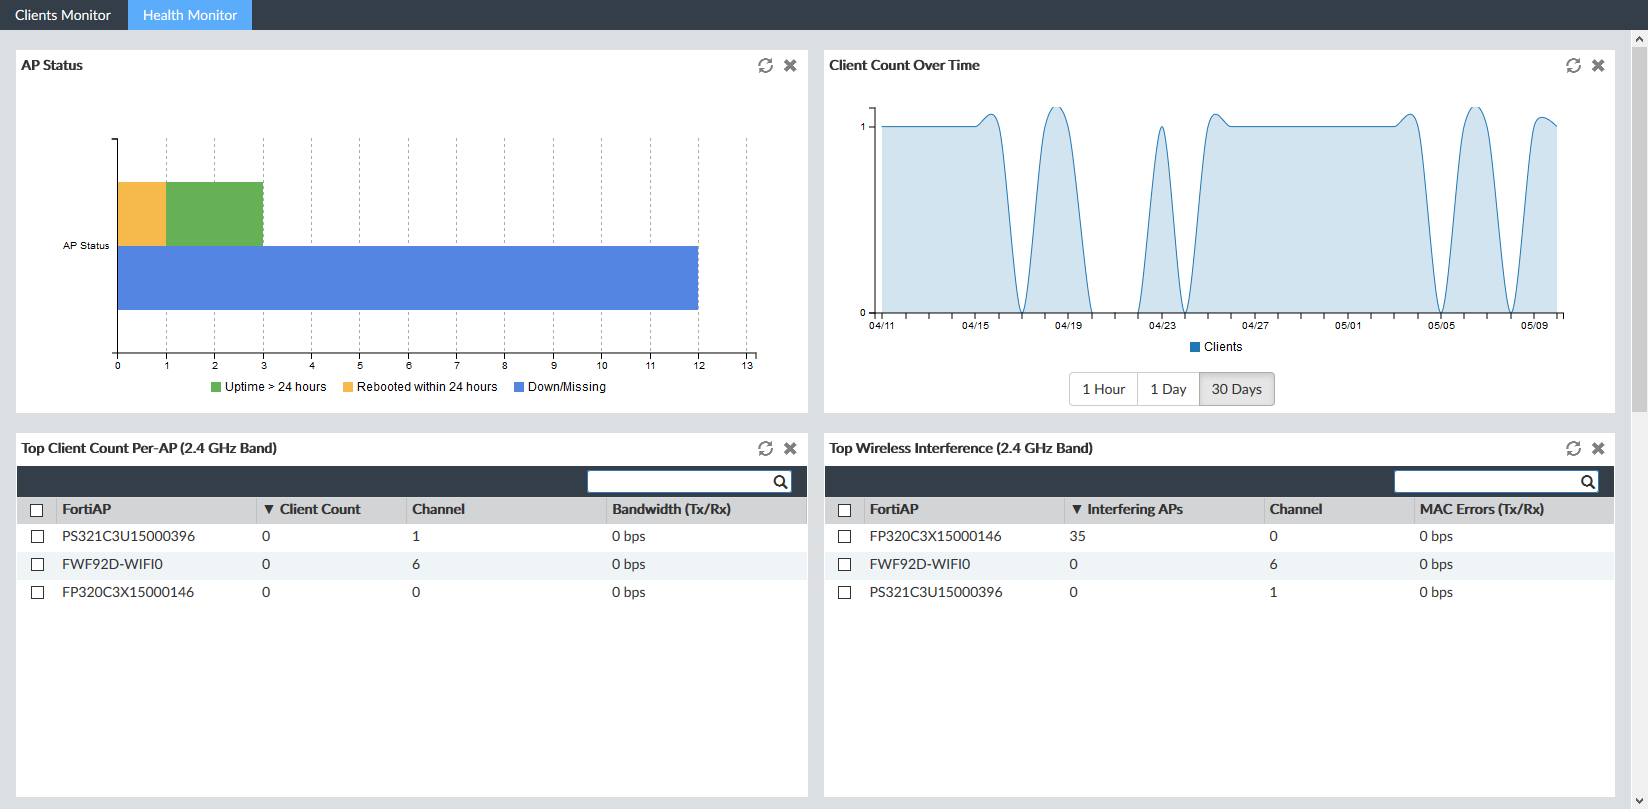This screenshot has width=1648, height=809.
Task: Toggle Down/Missing legend entry
Action: [560, 387]
